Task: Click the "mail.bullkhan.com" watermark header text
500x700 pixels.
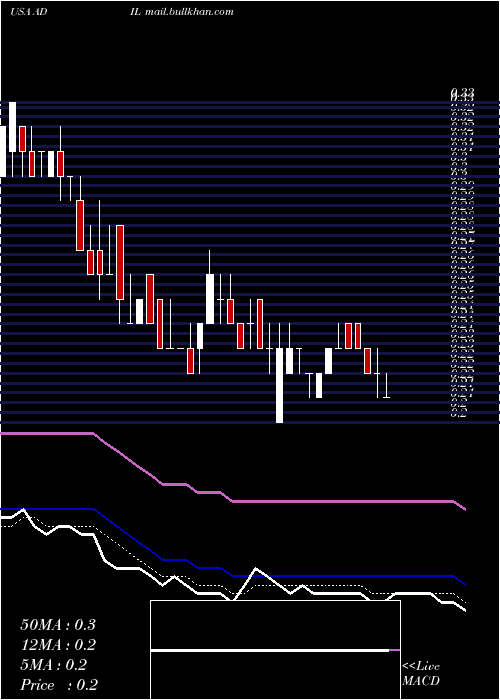Action: tap(189, 12)
